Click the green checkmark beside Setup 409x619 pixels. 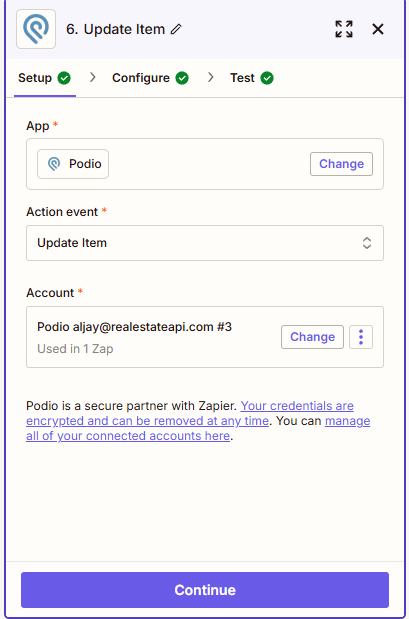64,78
